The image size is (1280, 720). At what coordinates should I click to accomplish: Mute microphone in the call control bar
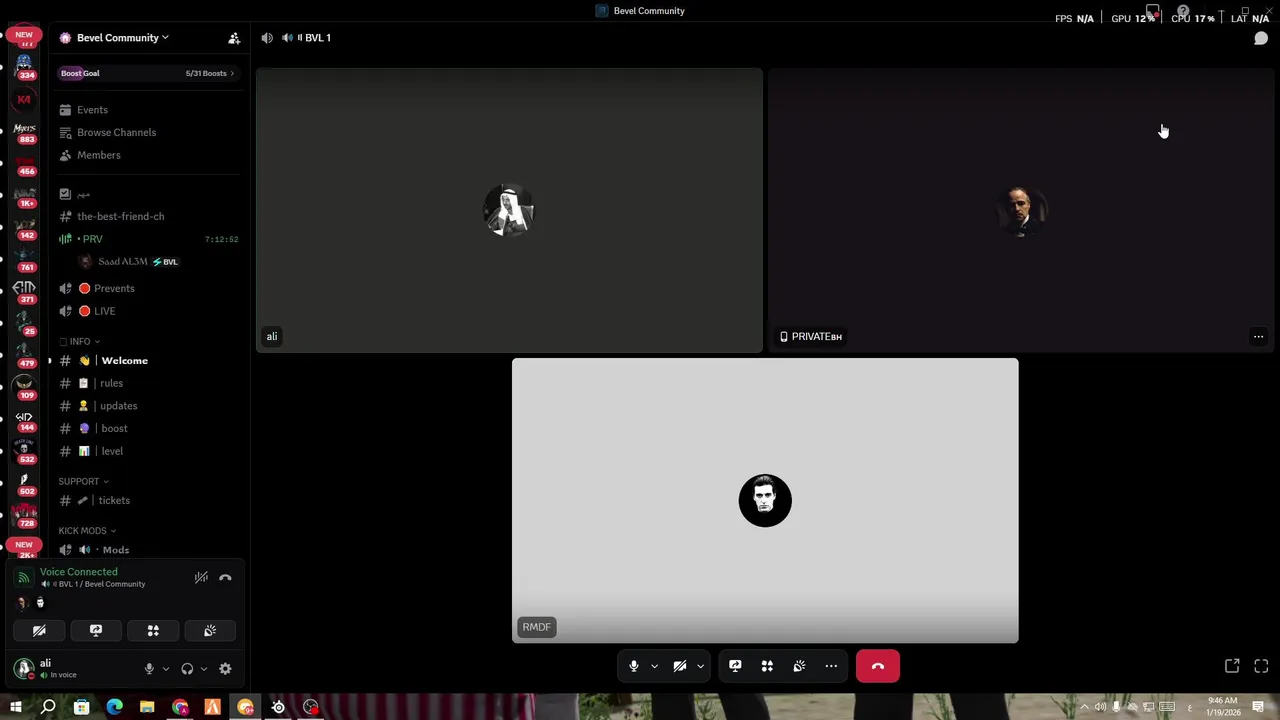tap(634, 666)
